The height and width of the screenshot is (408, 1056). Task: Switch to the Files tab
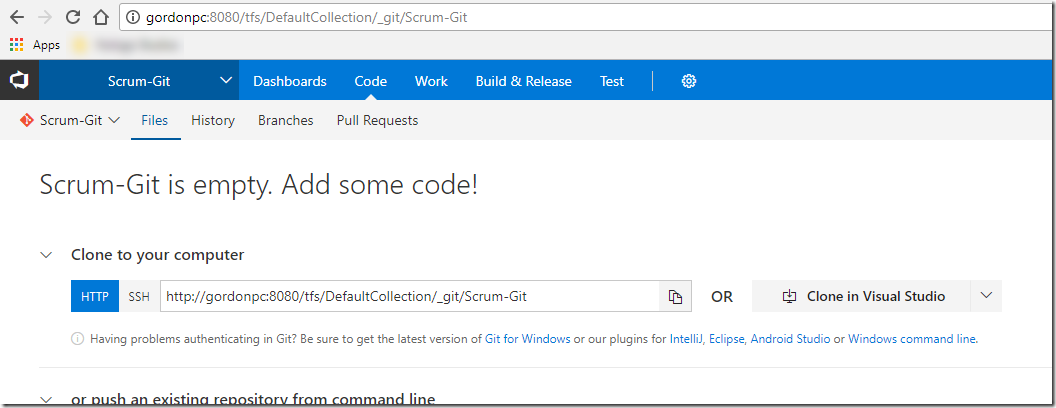pyautogui.click(x=154, y=121)
